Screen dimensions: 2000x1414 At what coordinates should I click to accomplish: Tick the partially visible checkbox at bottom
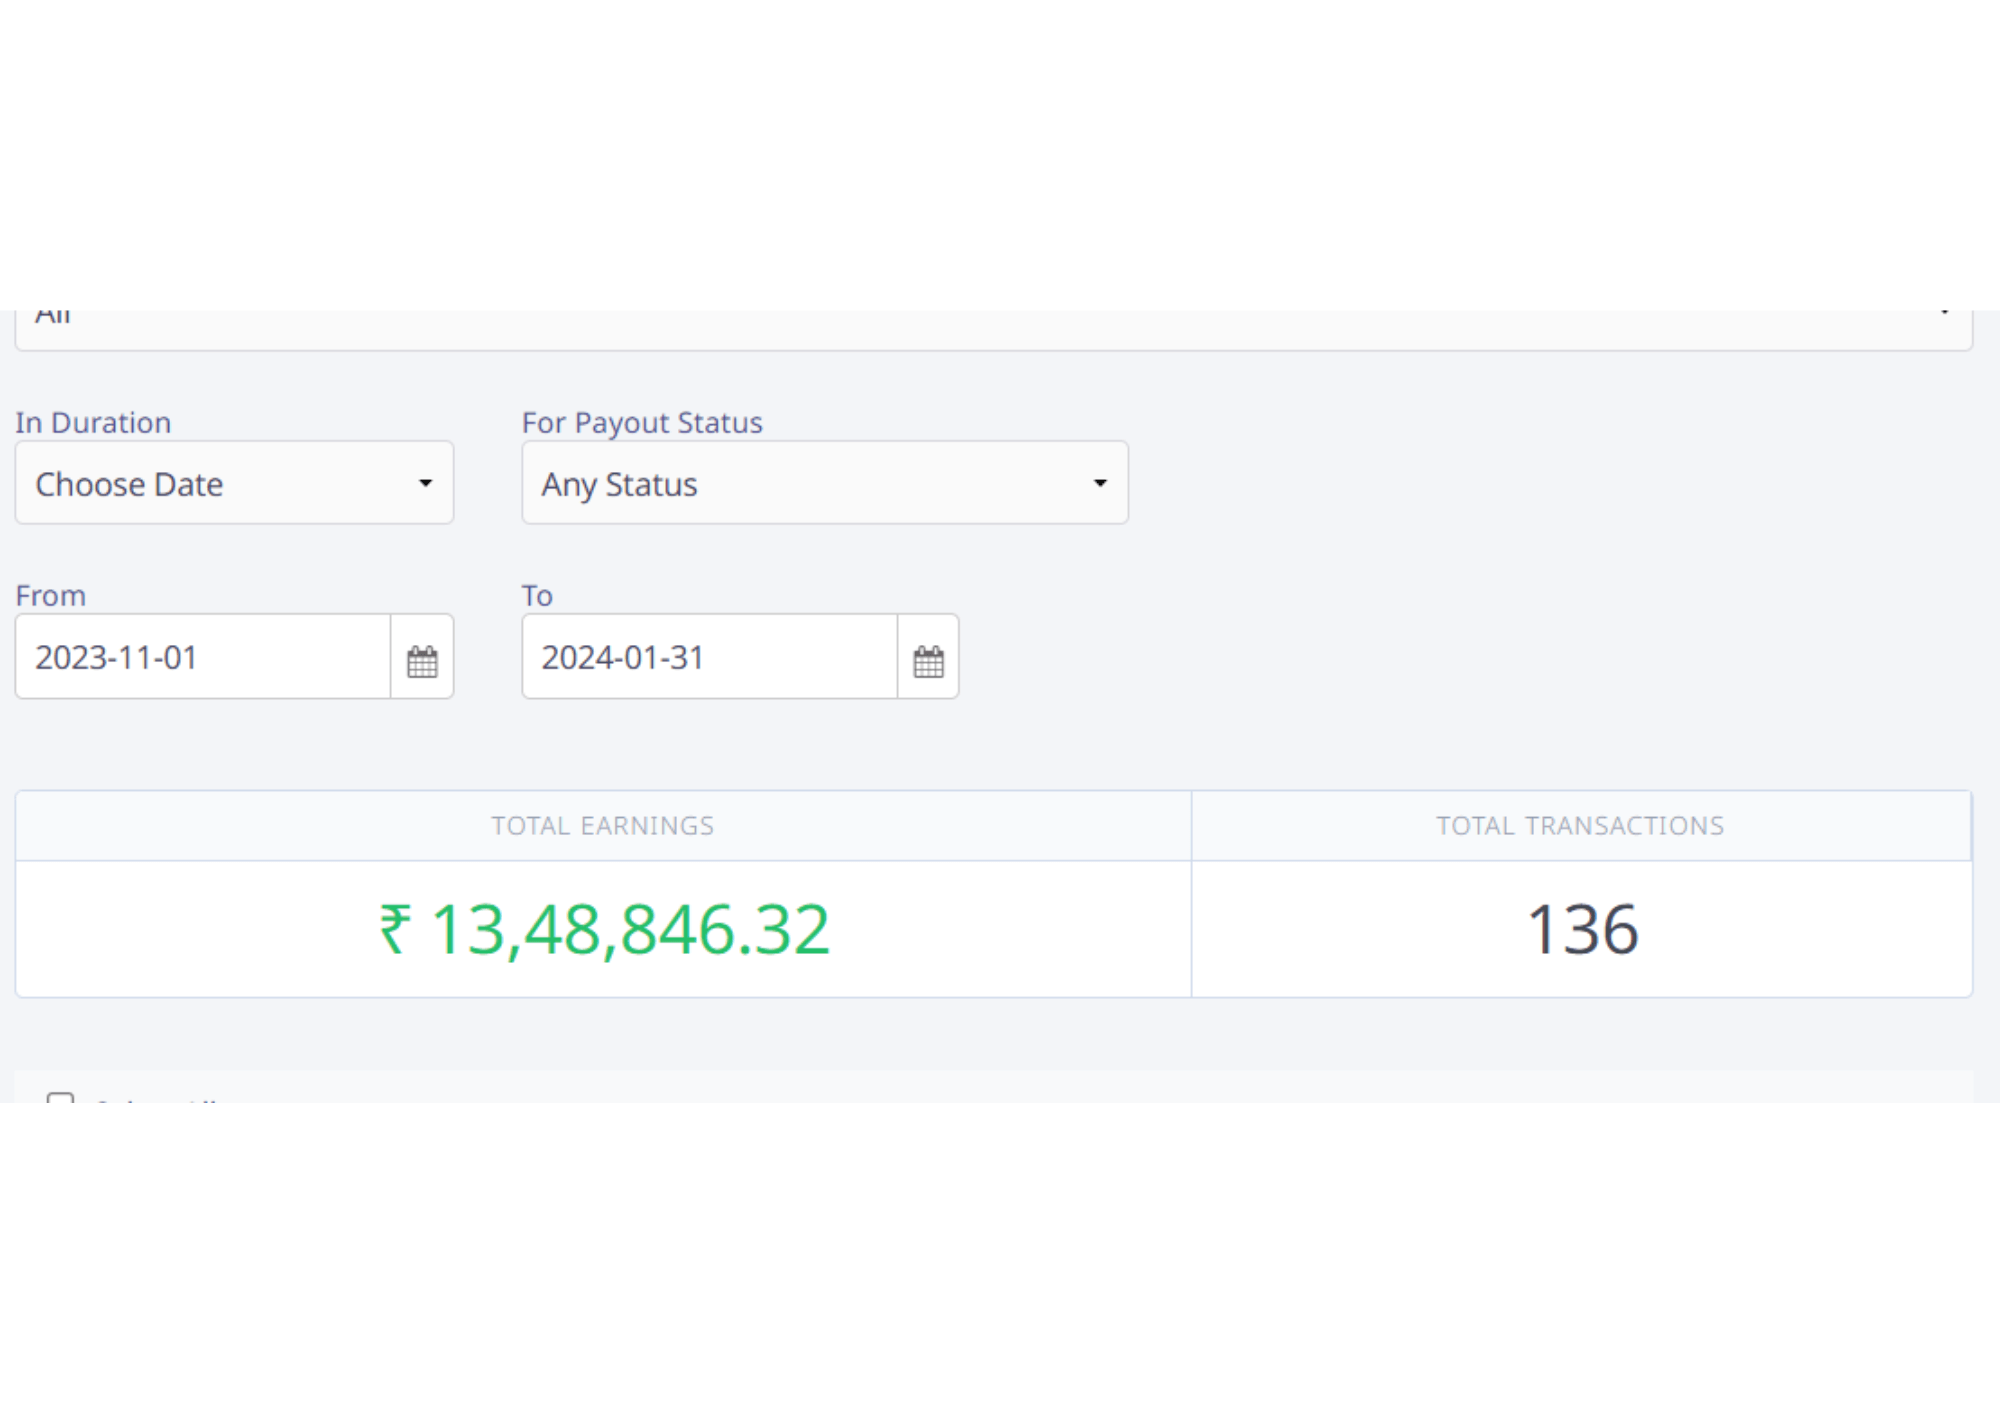pyautogui.click(x=60, y=1099)
